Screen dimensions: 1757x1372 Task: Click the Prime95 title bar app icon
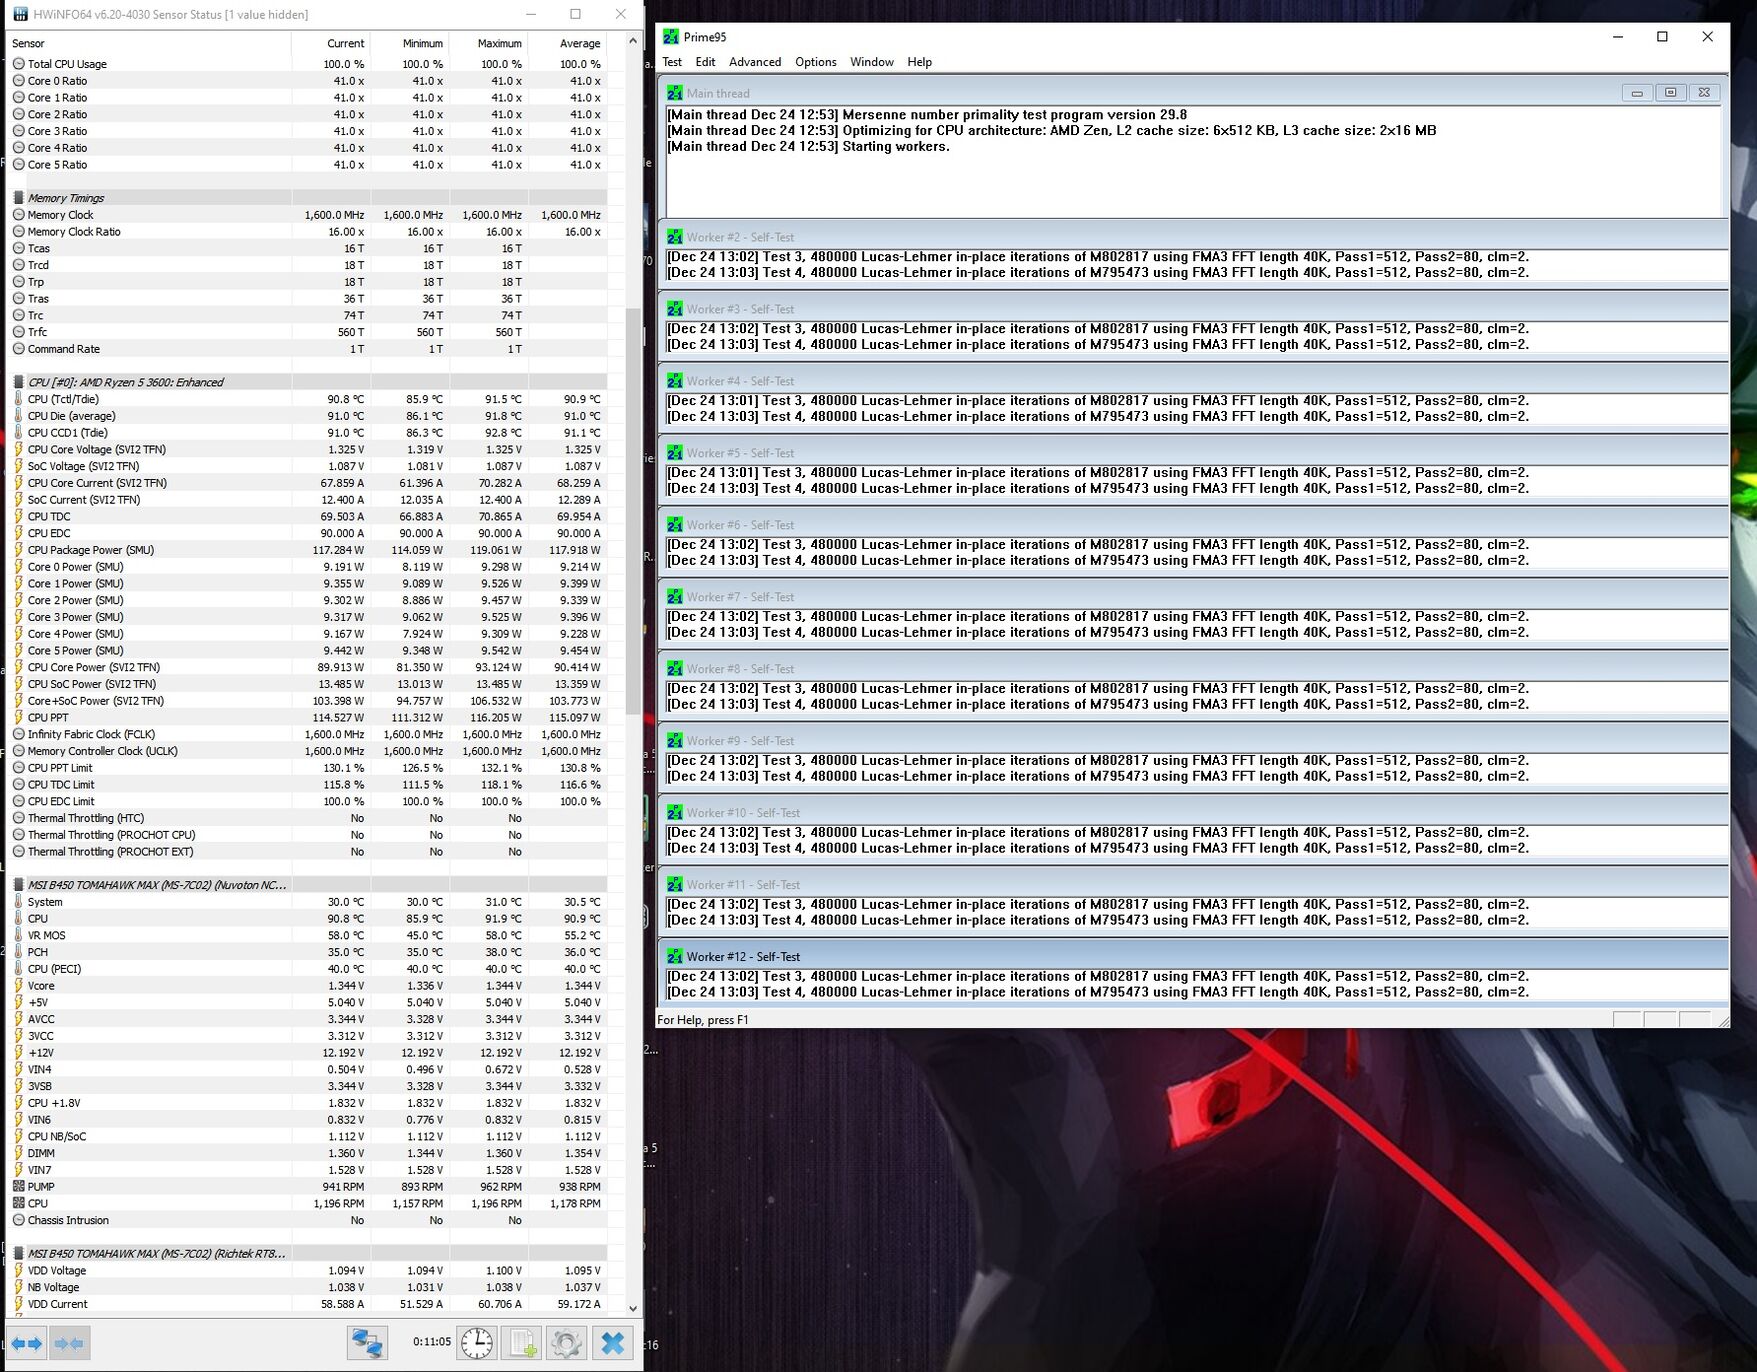coord(672,37)
